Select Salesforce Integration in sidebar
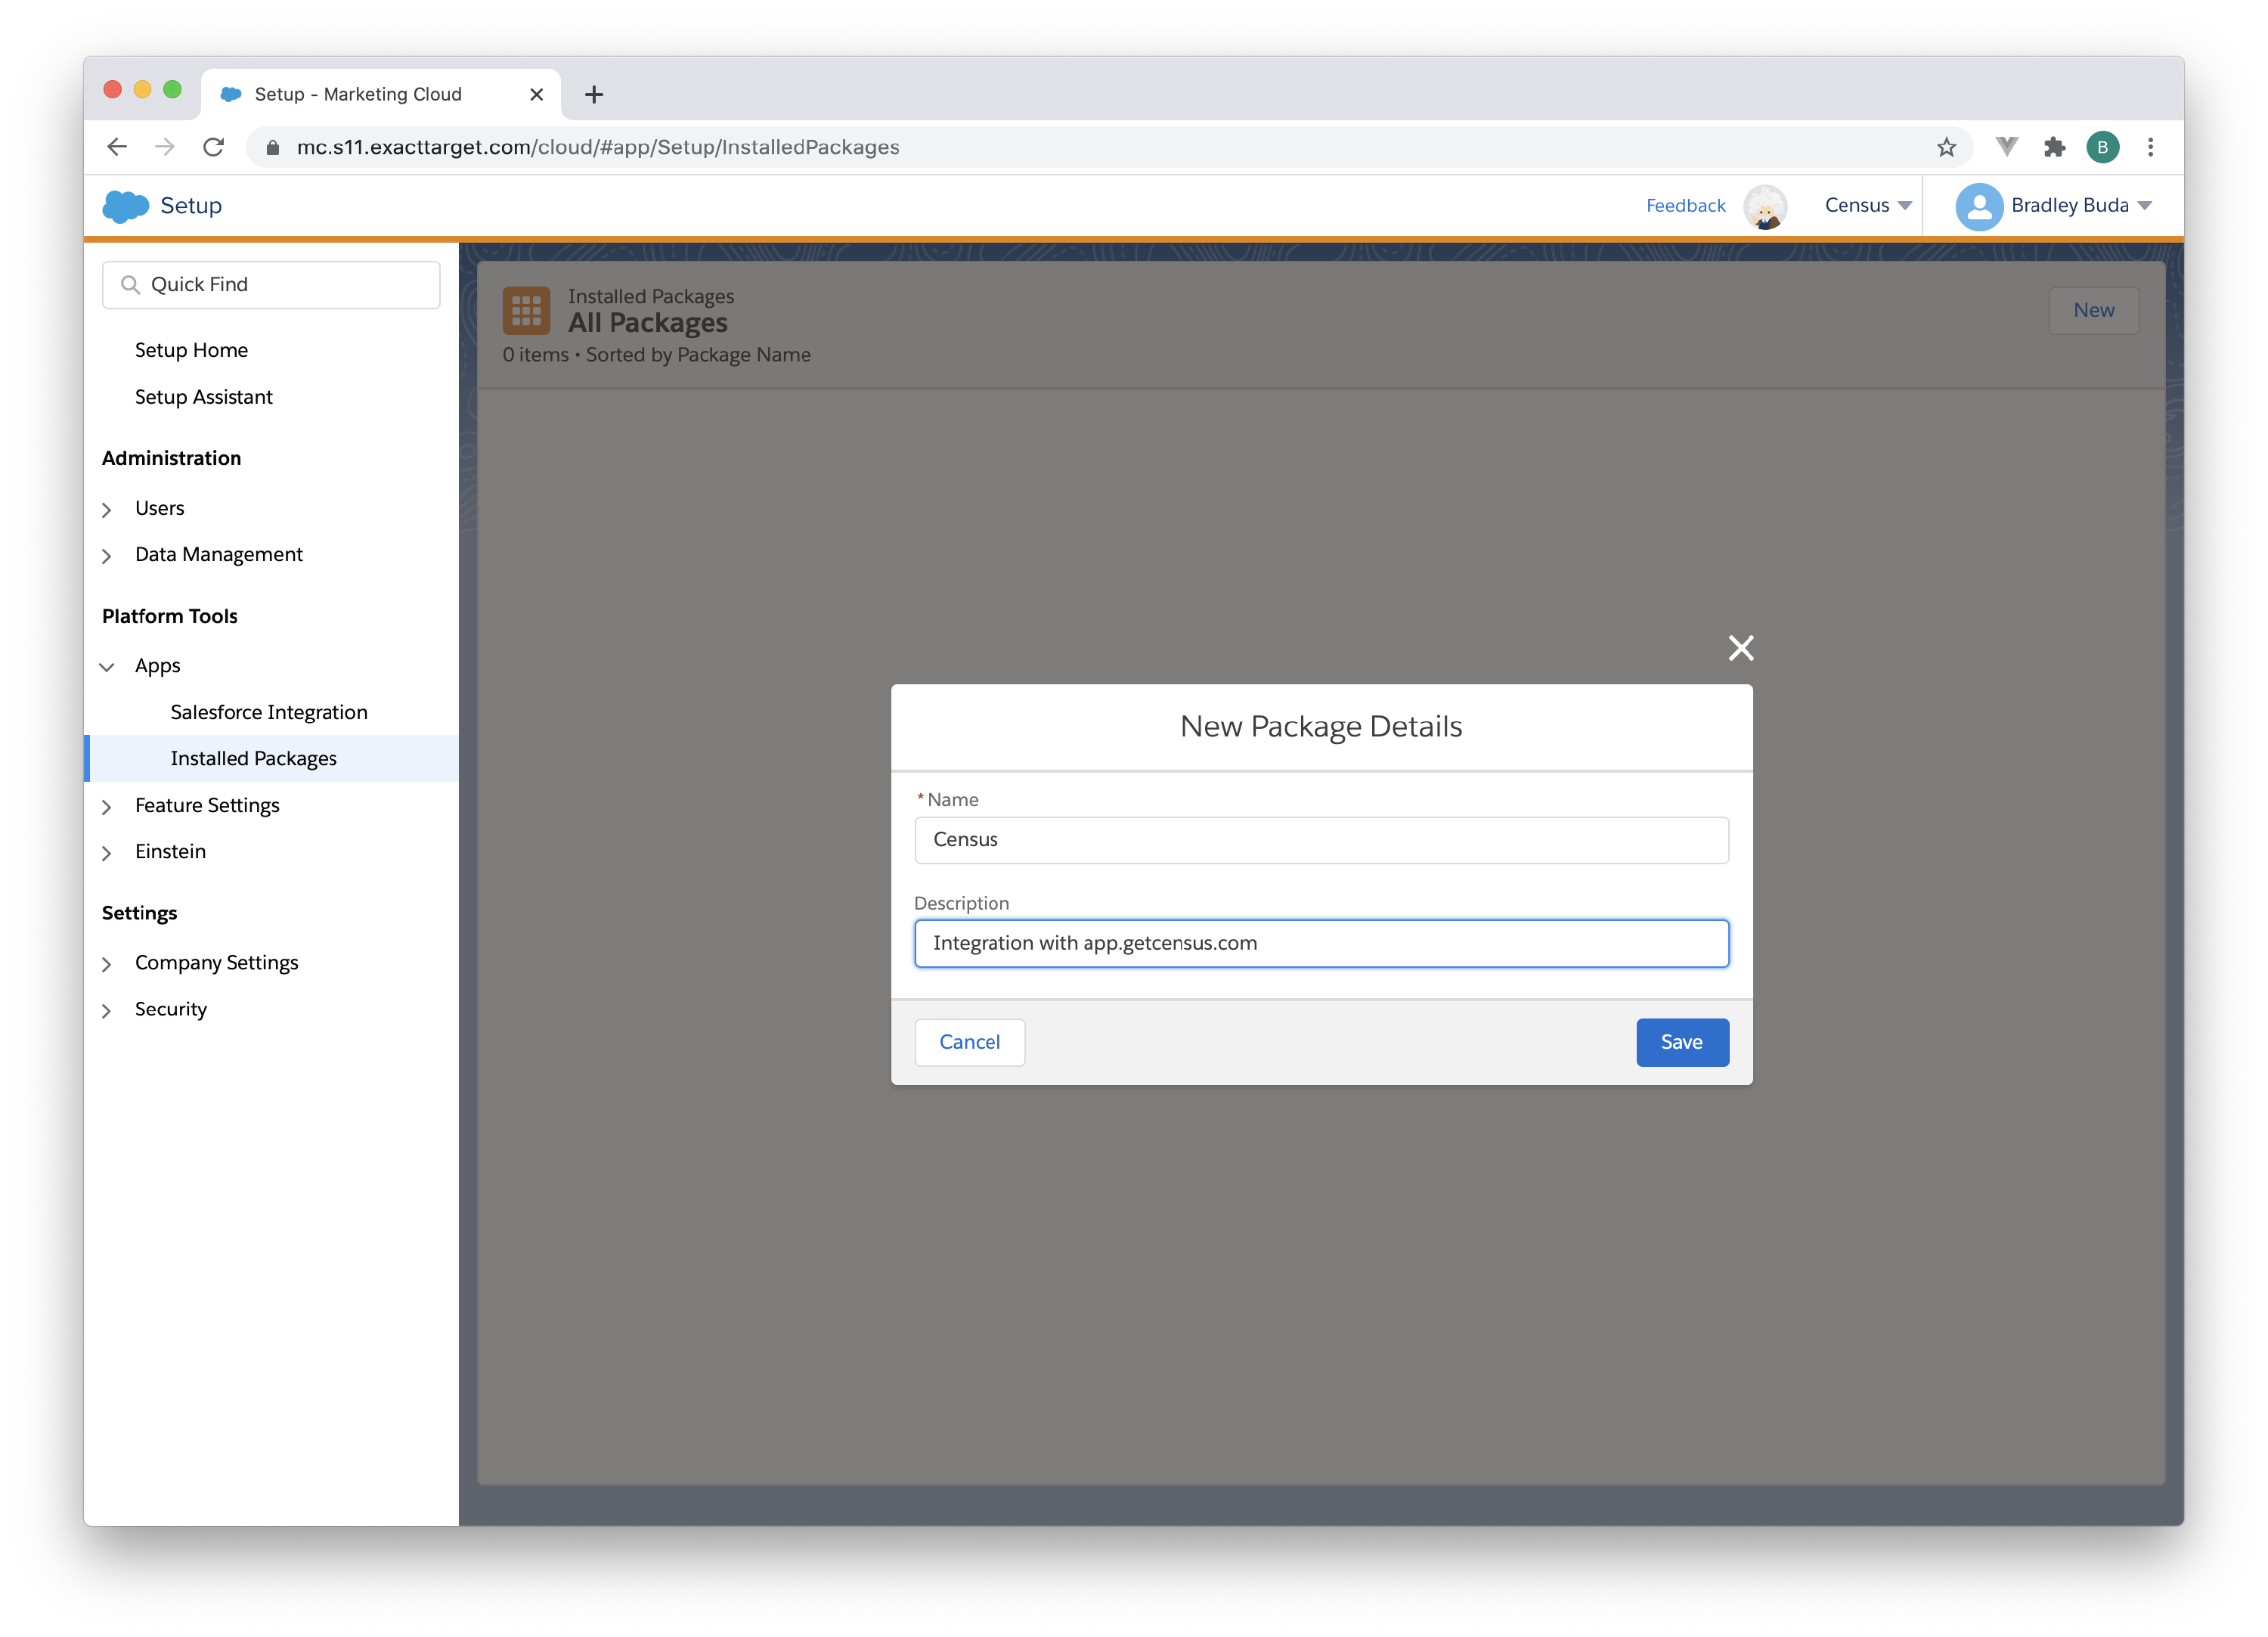The width and height of the screenshot is (2268, 1637). point(269,712)
